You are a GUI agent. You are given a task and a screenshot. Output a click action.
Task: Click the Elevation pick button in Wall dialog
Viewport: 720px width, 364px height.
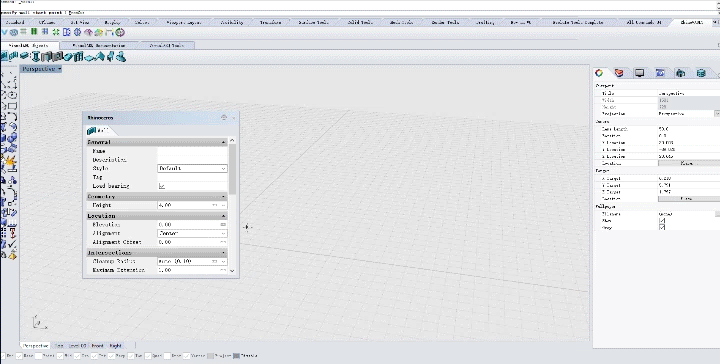coord(223,224)
